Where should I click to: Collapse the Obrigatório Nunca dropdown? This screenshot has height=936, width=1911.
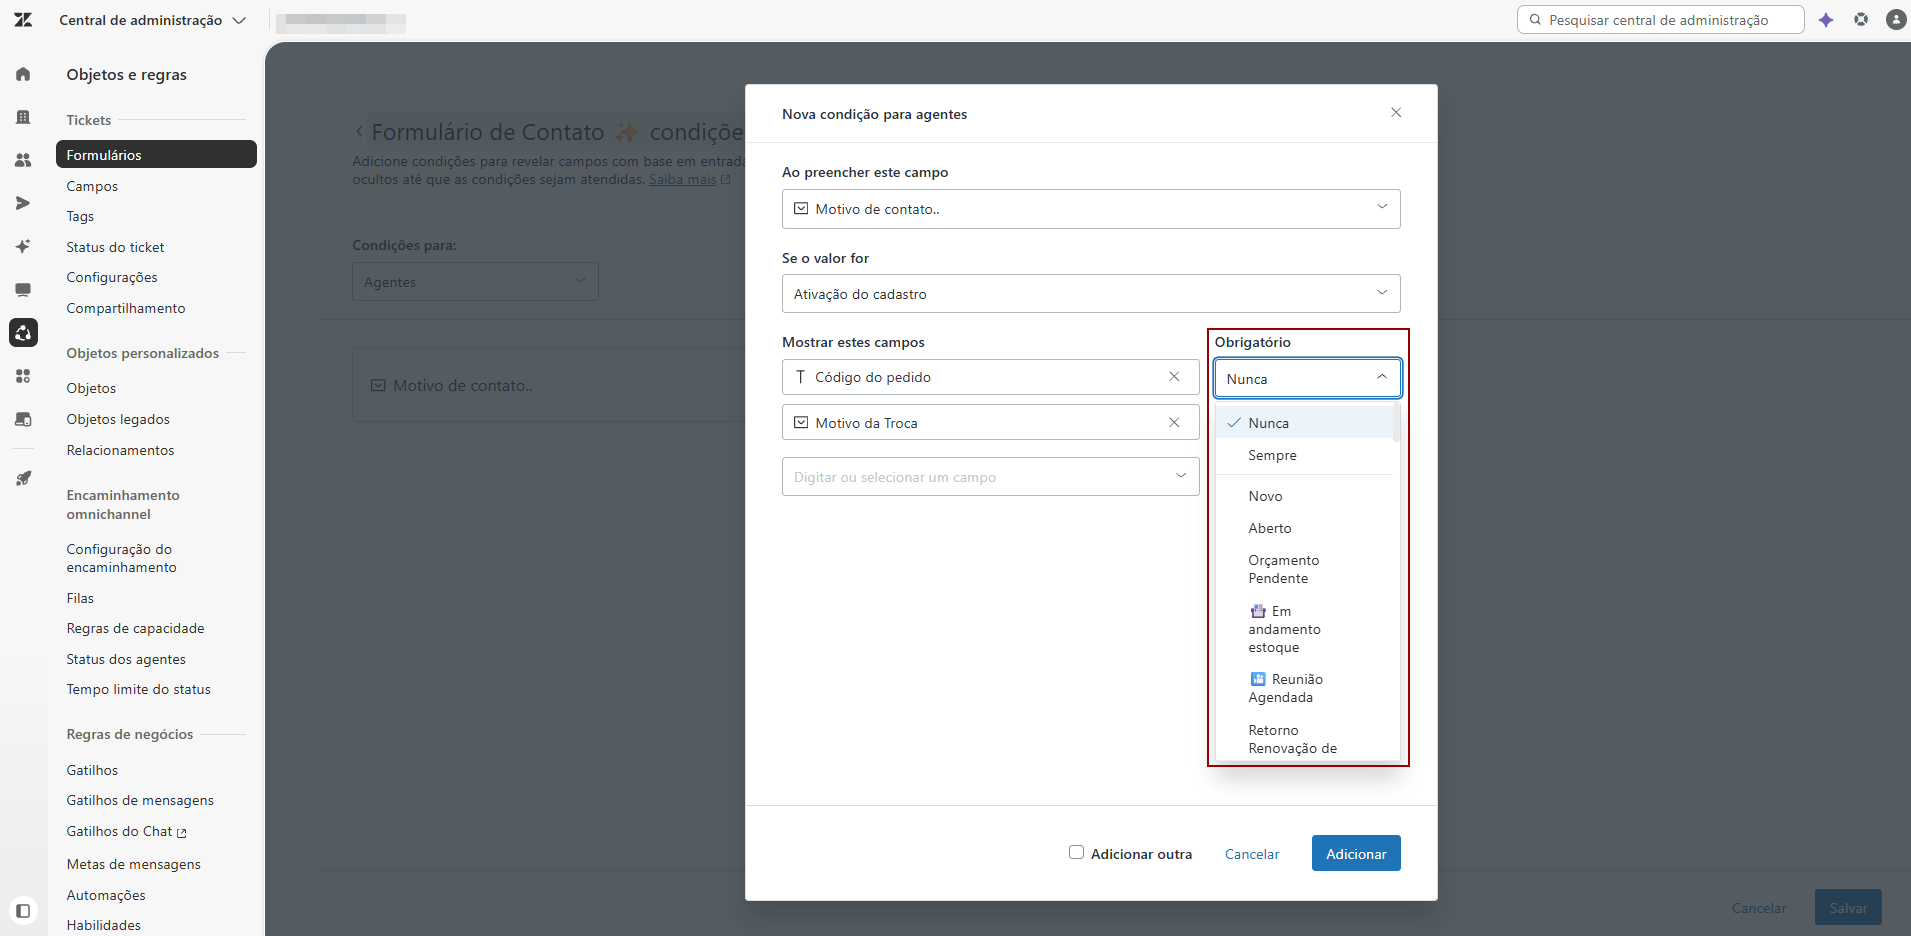point(1308,379)
